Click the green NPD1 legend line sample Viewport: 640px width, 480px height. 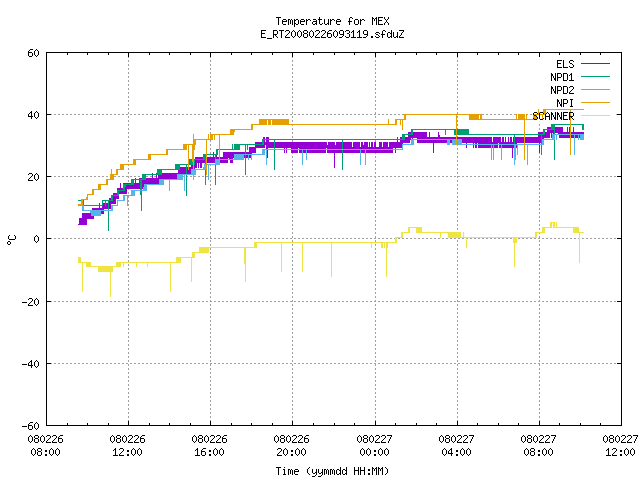click(595, 77)
